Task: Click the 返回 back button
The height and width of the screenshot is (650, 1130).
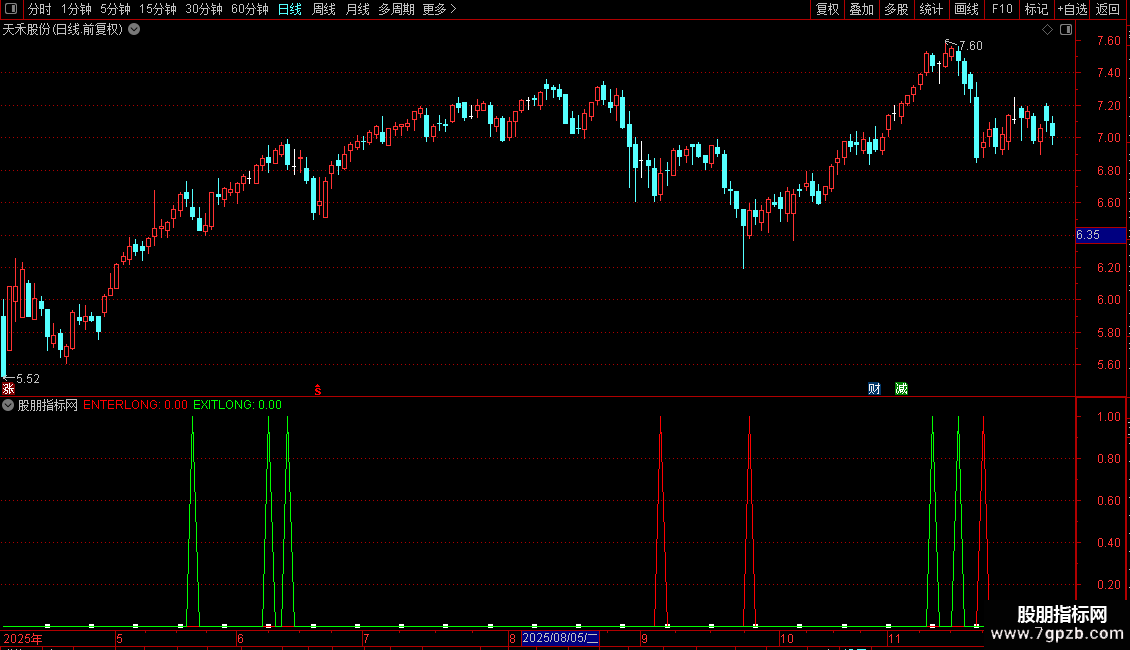Action: [x=1108, y=9]
